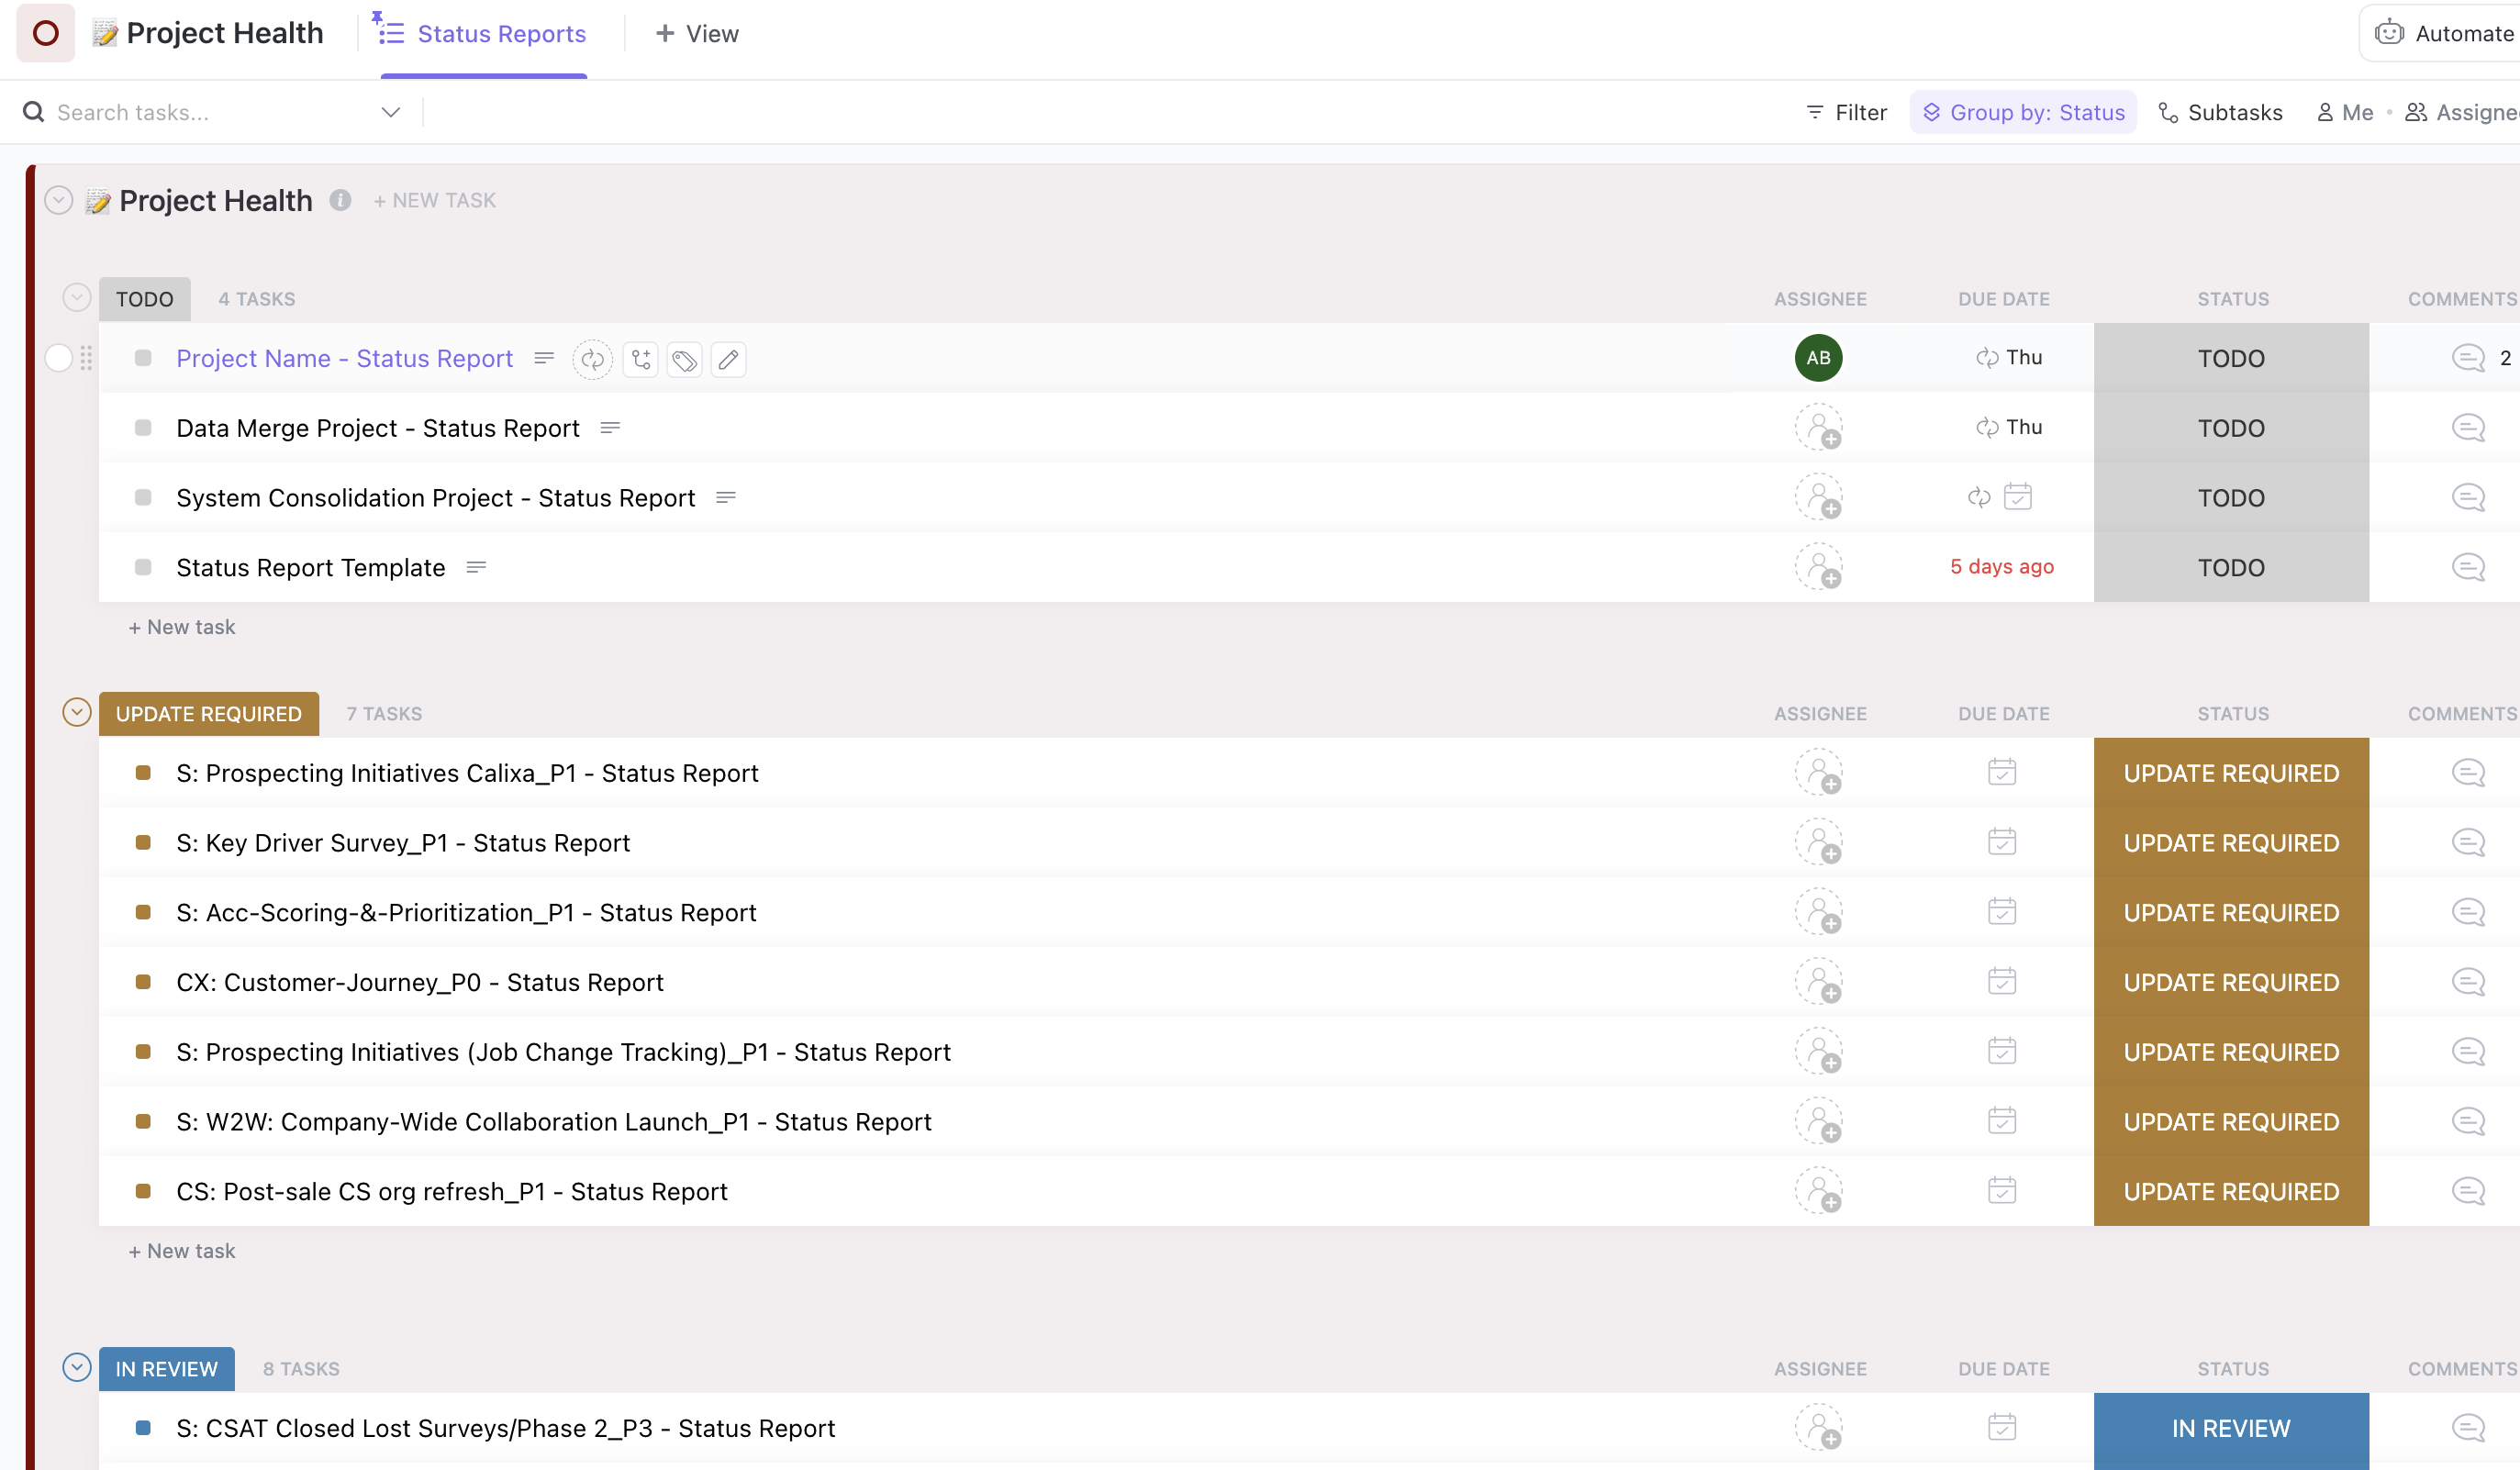This screenshot has width=2520, height=1470.
Task: Set due date for CX: Customer-Journey_P0
Action: [x=2002, y=982]
